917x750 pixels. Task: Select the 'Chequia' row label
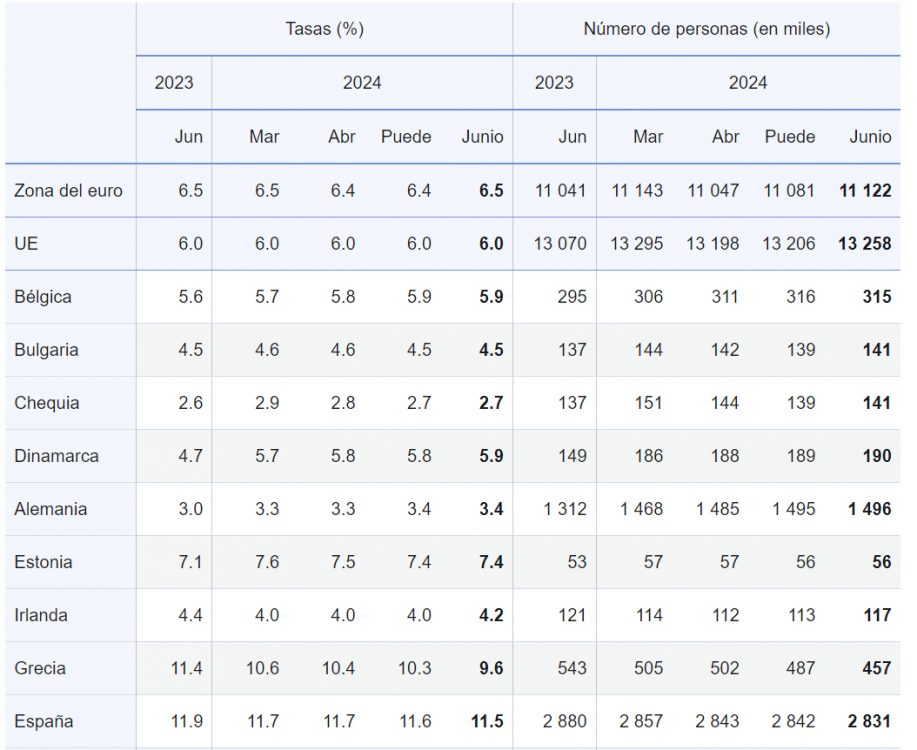[47, 403]
